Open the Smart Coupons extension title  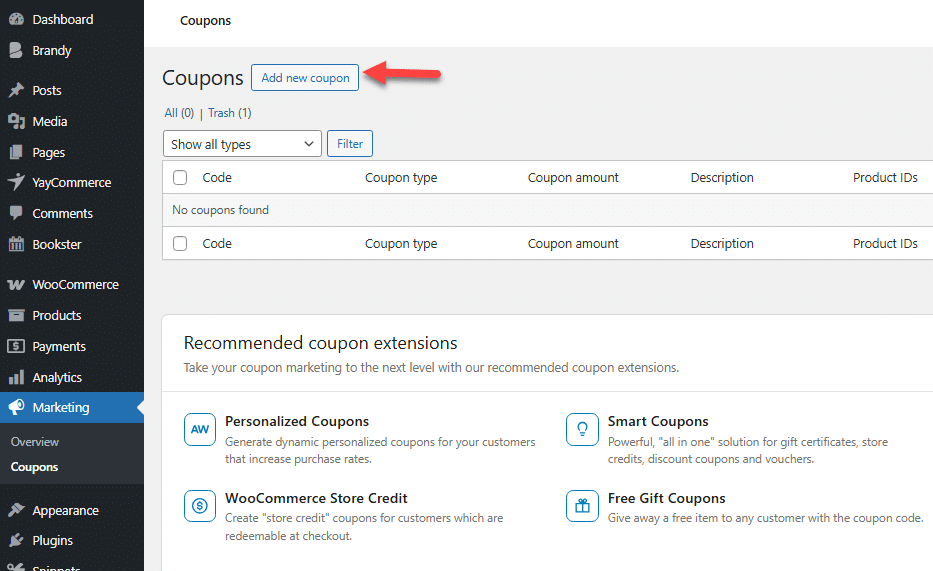point(658,421)
